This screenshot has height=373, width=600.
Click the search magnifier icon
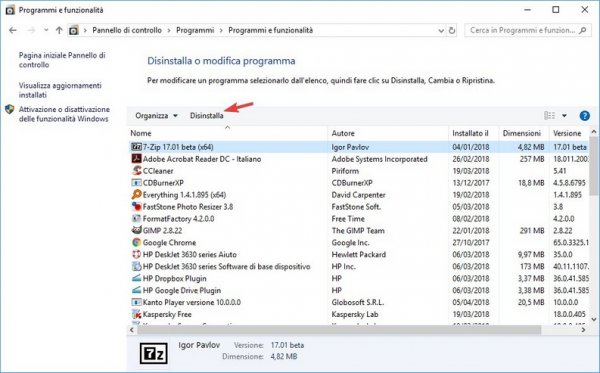tap(583, 30)
